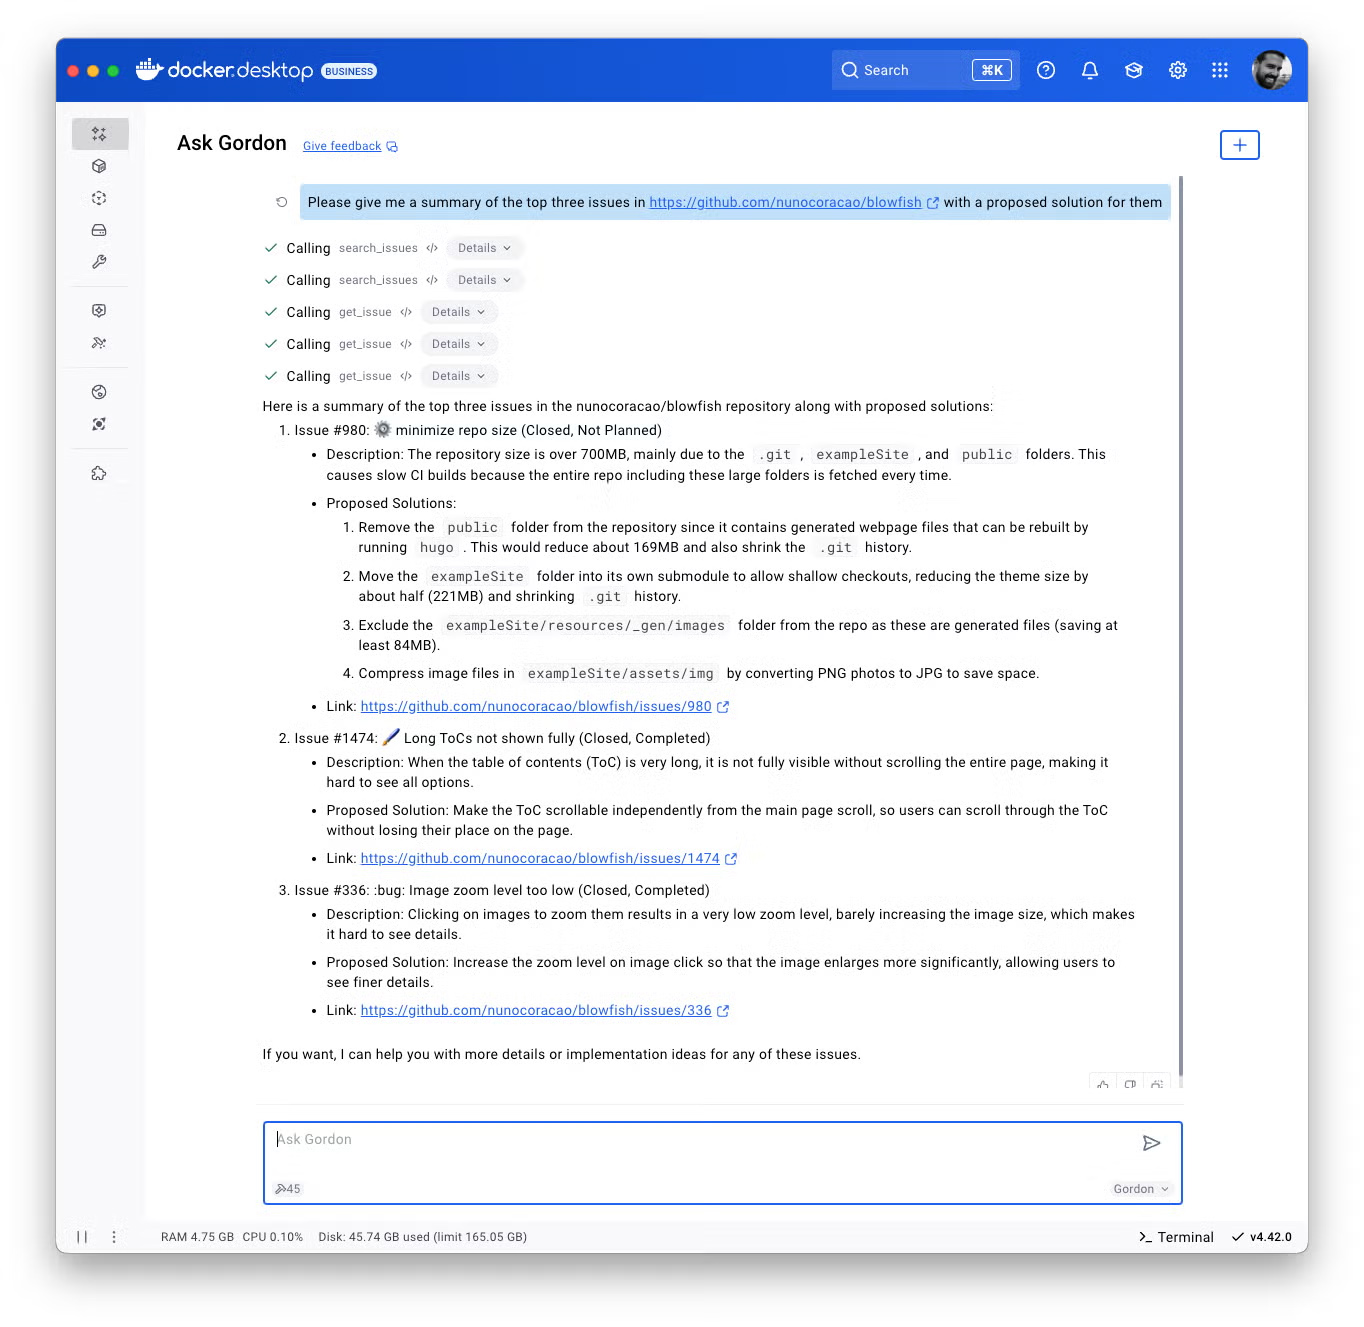Focus the Ask Gordon message input
Viewport: 1364px width, 1327px height.
pos(723,1163)
